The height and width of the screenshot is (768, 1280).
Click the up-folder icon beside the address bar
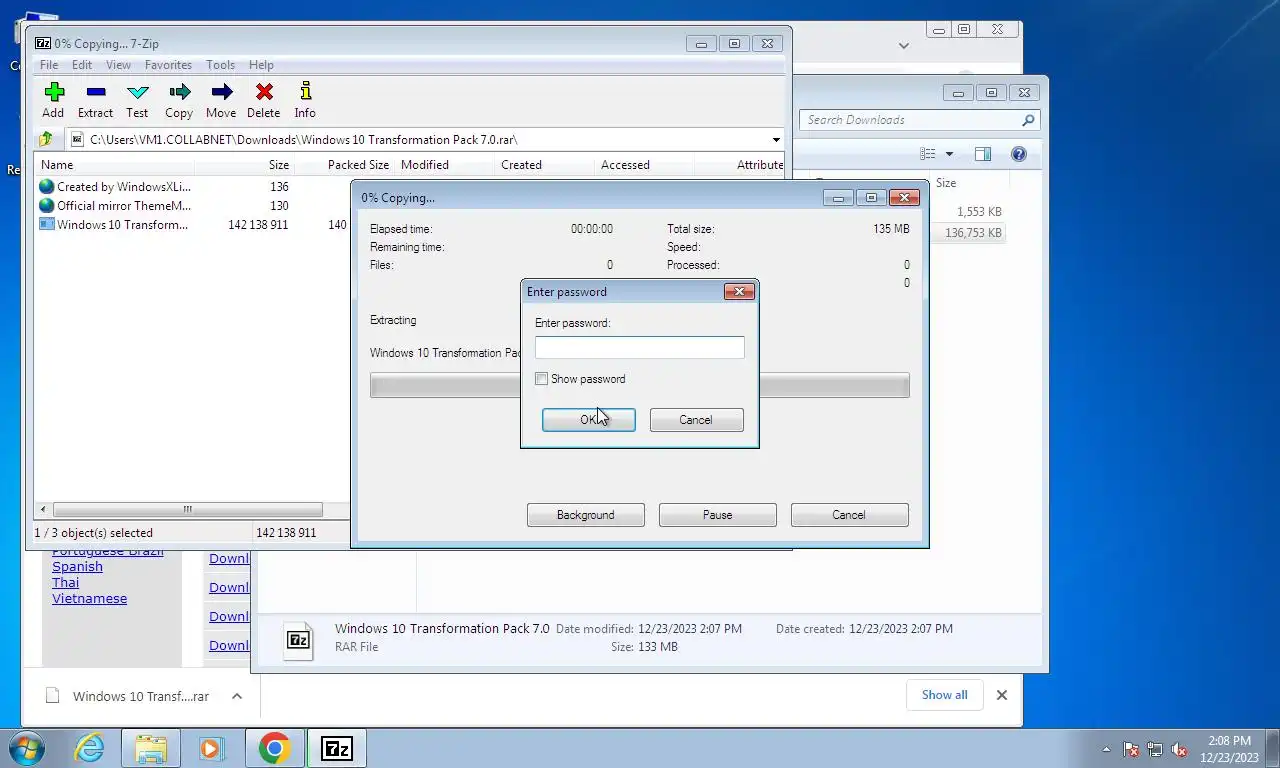point(46,139)
